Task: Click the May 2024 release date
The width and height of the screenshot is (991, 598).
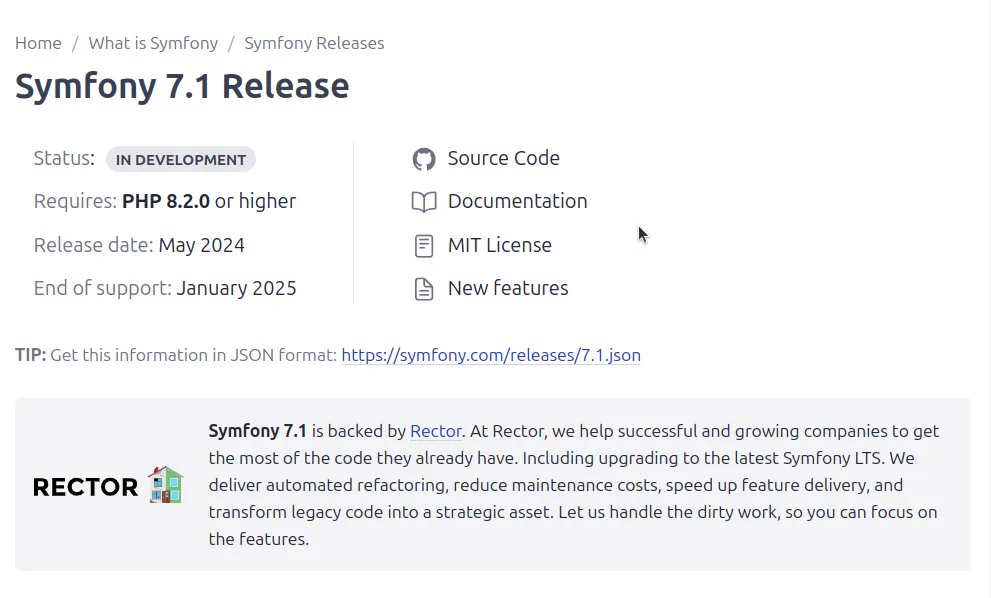Action: tap(202, 245)
